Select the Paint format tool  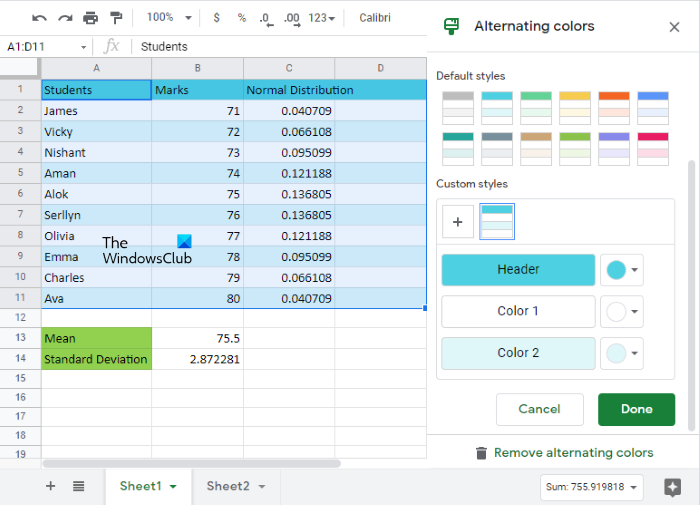[x=116, y=18]
